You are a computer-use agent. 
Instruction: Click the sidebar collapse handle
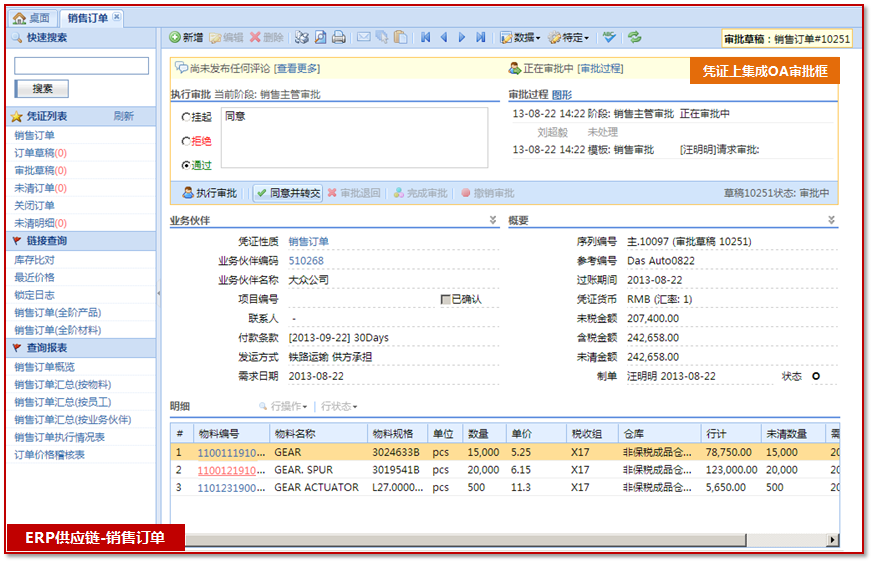point(158,293)
